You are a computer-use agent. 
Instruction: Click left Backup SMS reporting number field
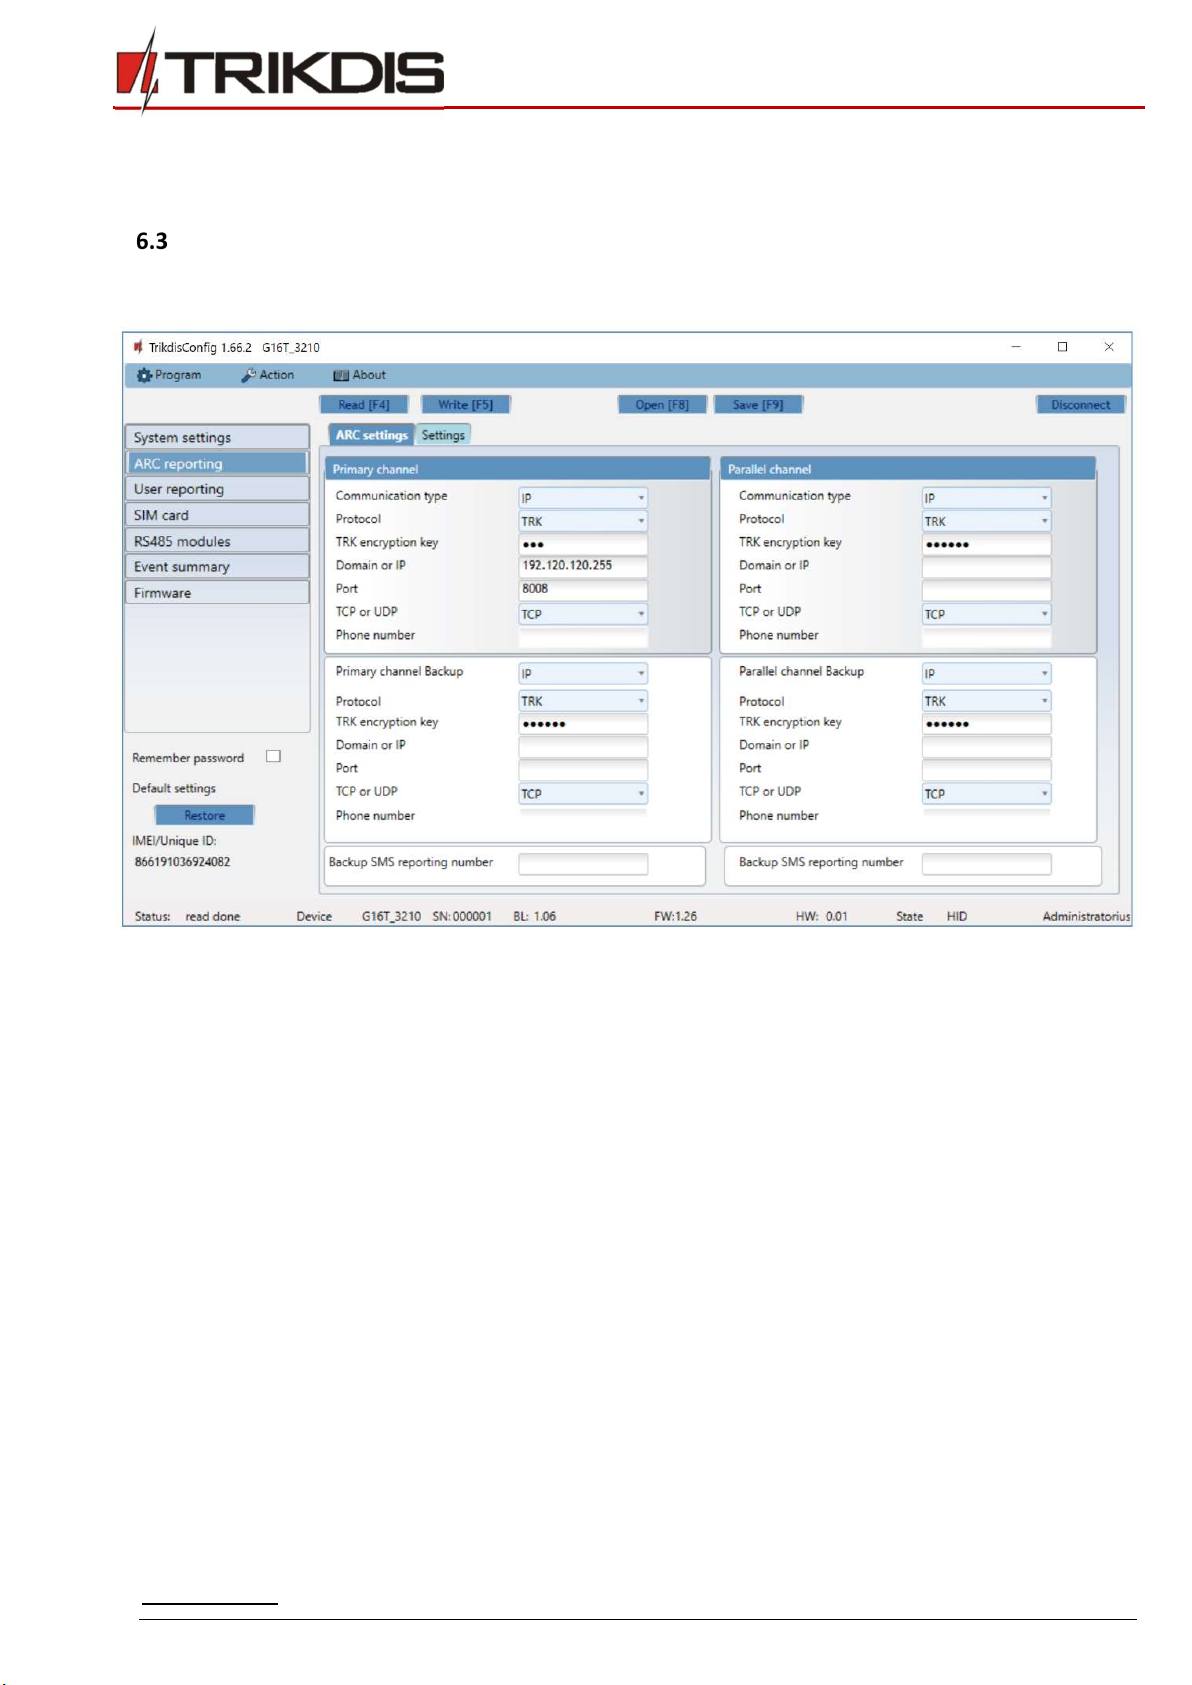tap(583, 864)
